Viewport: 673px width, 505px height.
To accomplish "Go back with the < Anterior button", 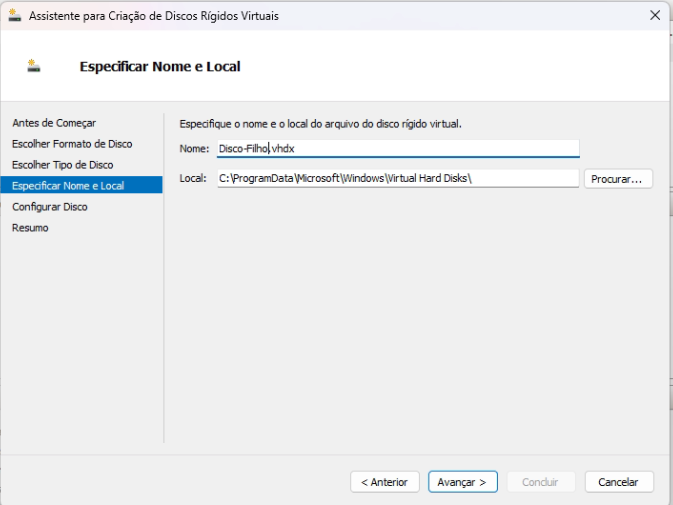I will coord(385,482).
